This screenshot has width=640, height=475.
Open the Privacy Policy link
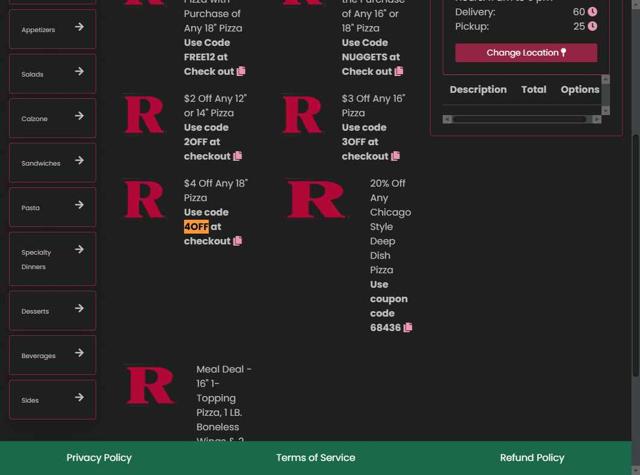coord(99,458)
